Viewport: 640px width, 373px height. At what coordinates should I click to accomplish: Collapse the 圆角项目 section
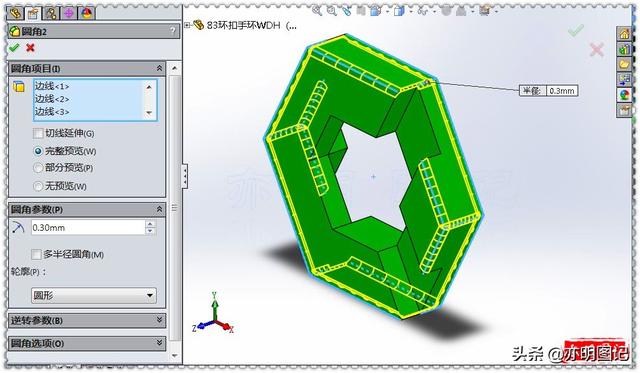click(x=160, y=68)
